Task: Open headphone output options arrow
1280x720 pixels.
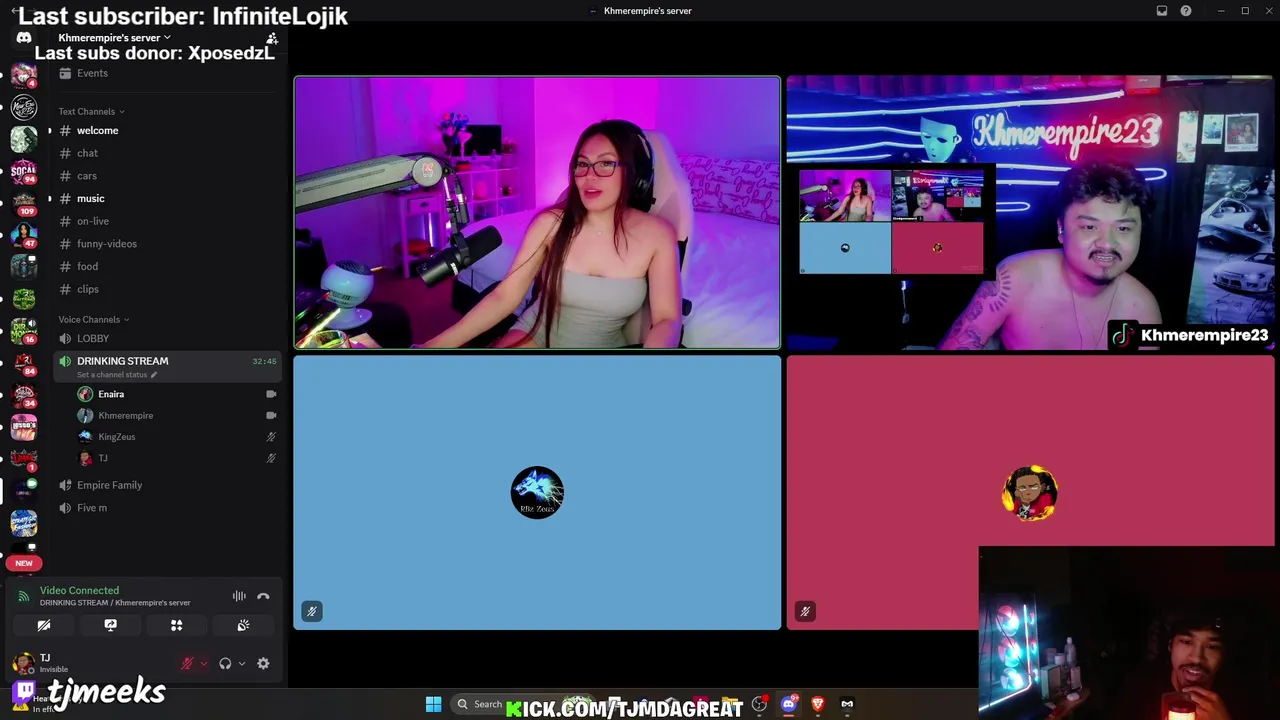Action: click(241, 663)
